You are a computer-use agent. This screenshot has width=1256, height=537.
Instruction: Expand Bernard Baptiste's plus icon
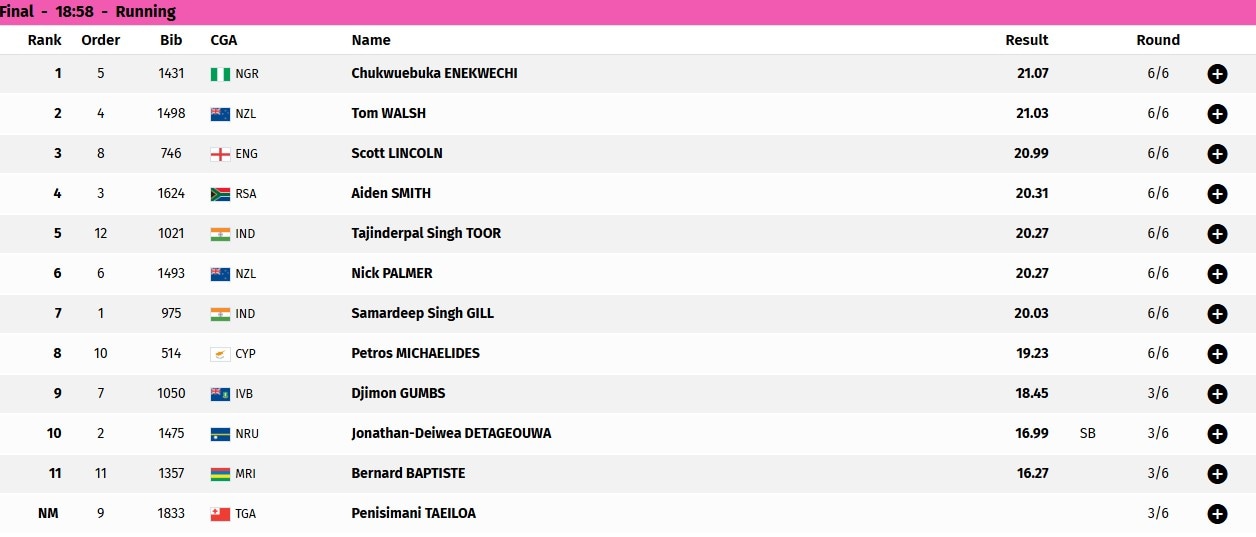coord(1217,474)
